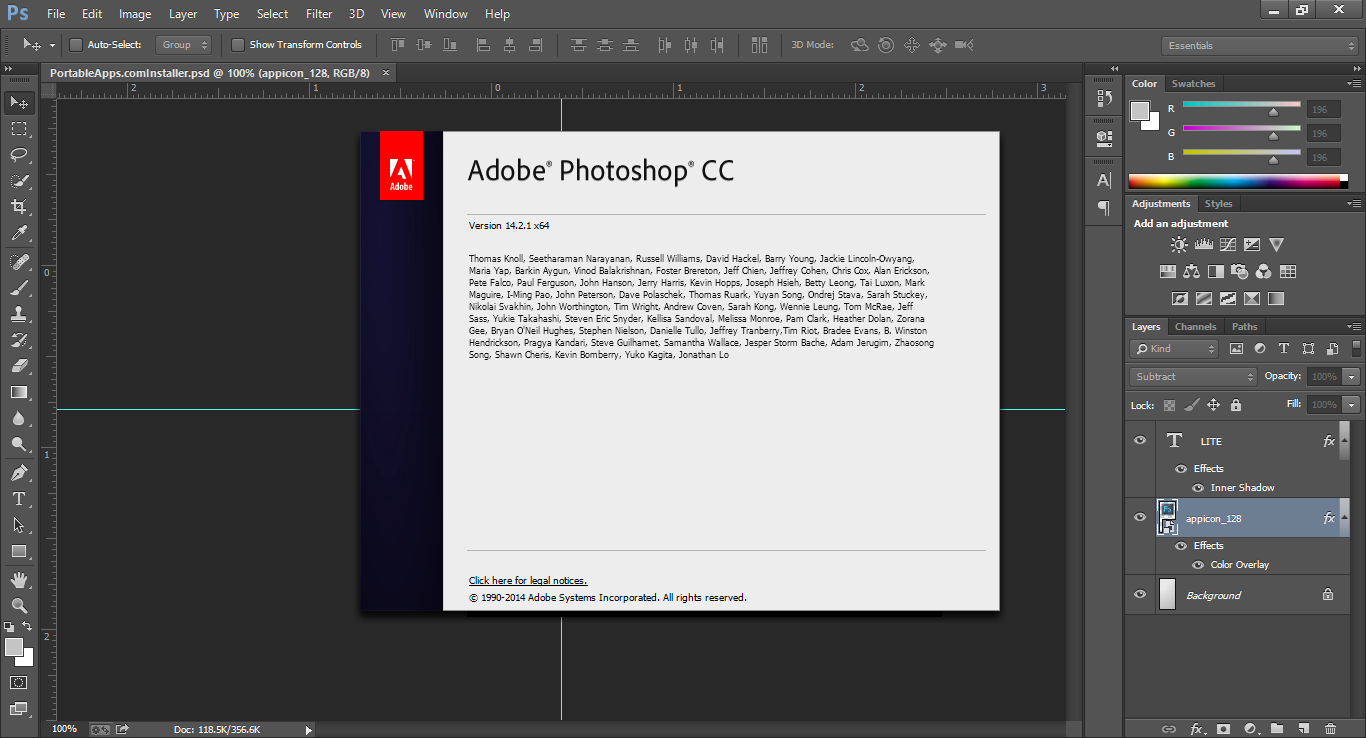1366x738 pixels.
Task: Select the Eyedropper tool
Action: (19, 234)
